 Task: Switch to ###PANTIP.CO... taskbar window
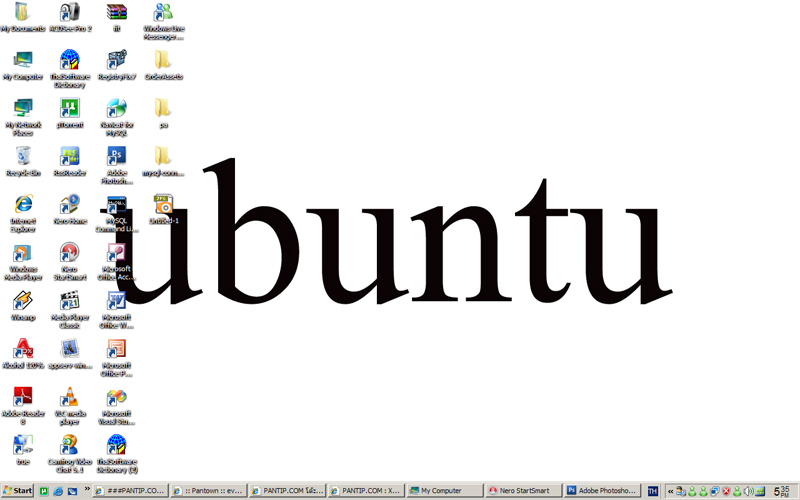click(x=130, y=491)
